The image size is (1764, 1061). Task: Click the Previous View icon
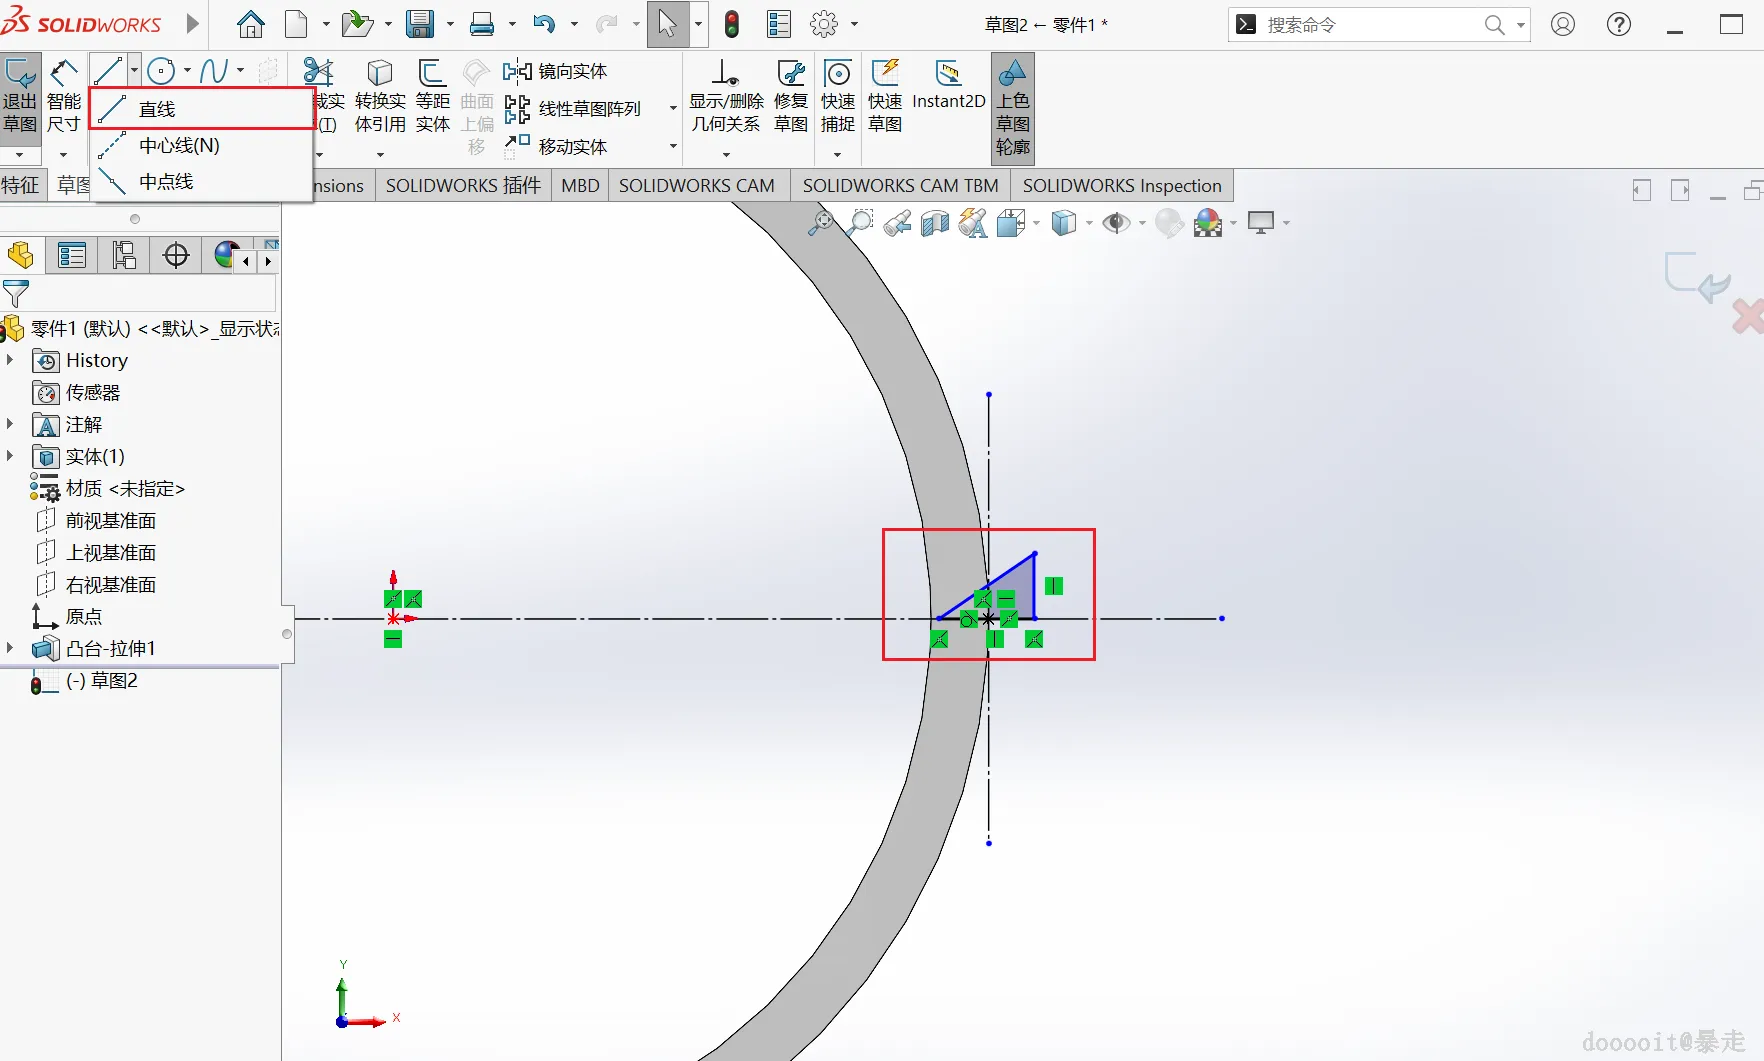pyautogui.click(x=897, y=223)
